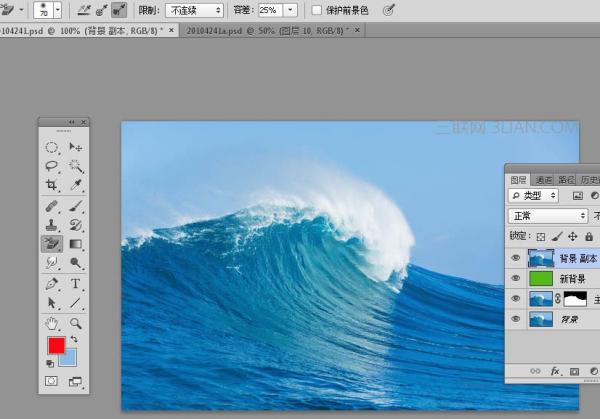
Task: Select the Eyedropper tool
Action: coord(75,185)
